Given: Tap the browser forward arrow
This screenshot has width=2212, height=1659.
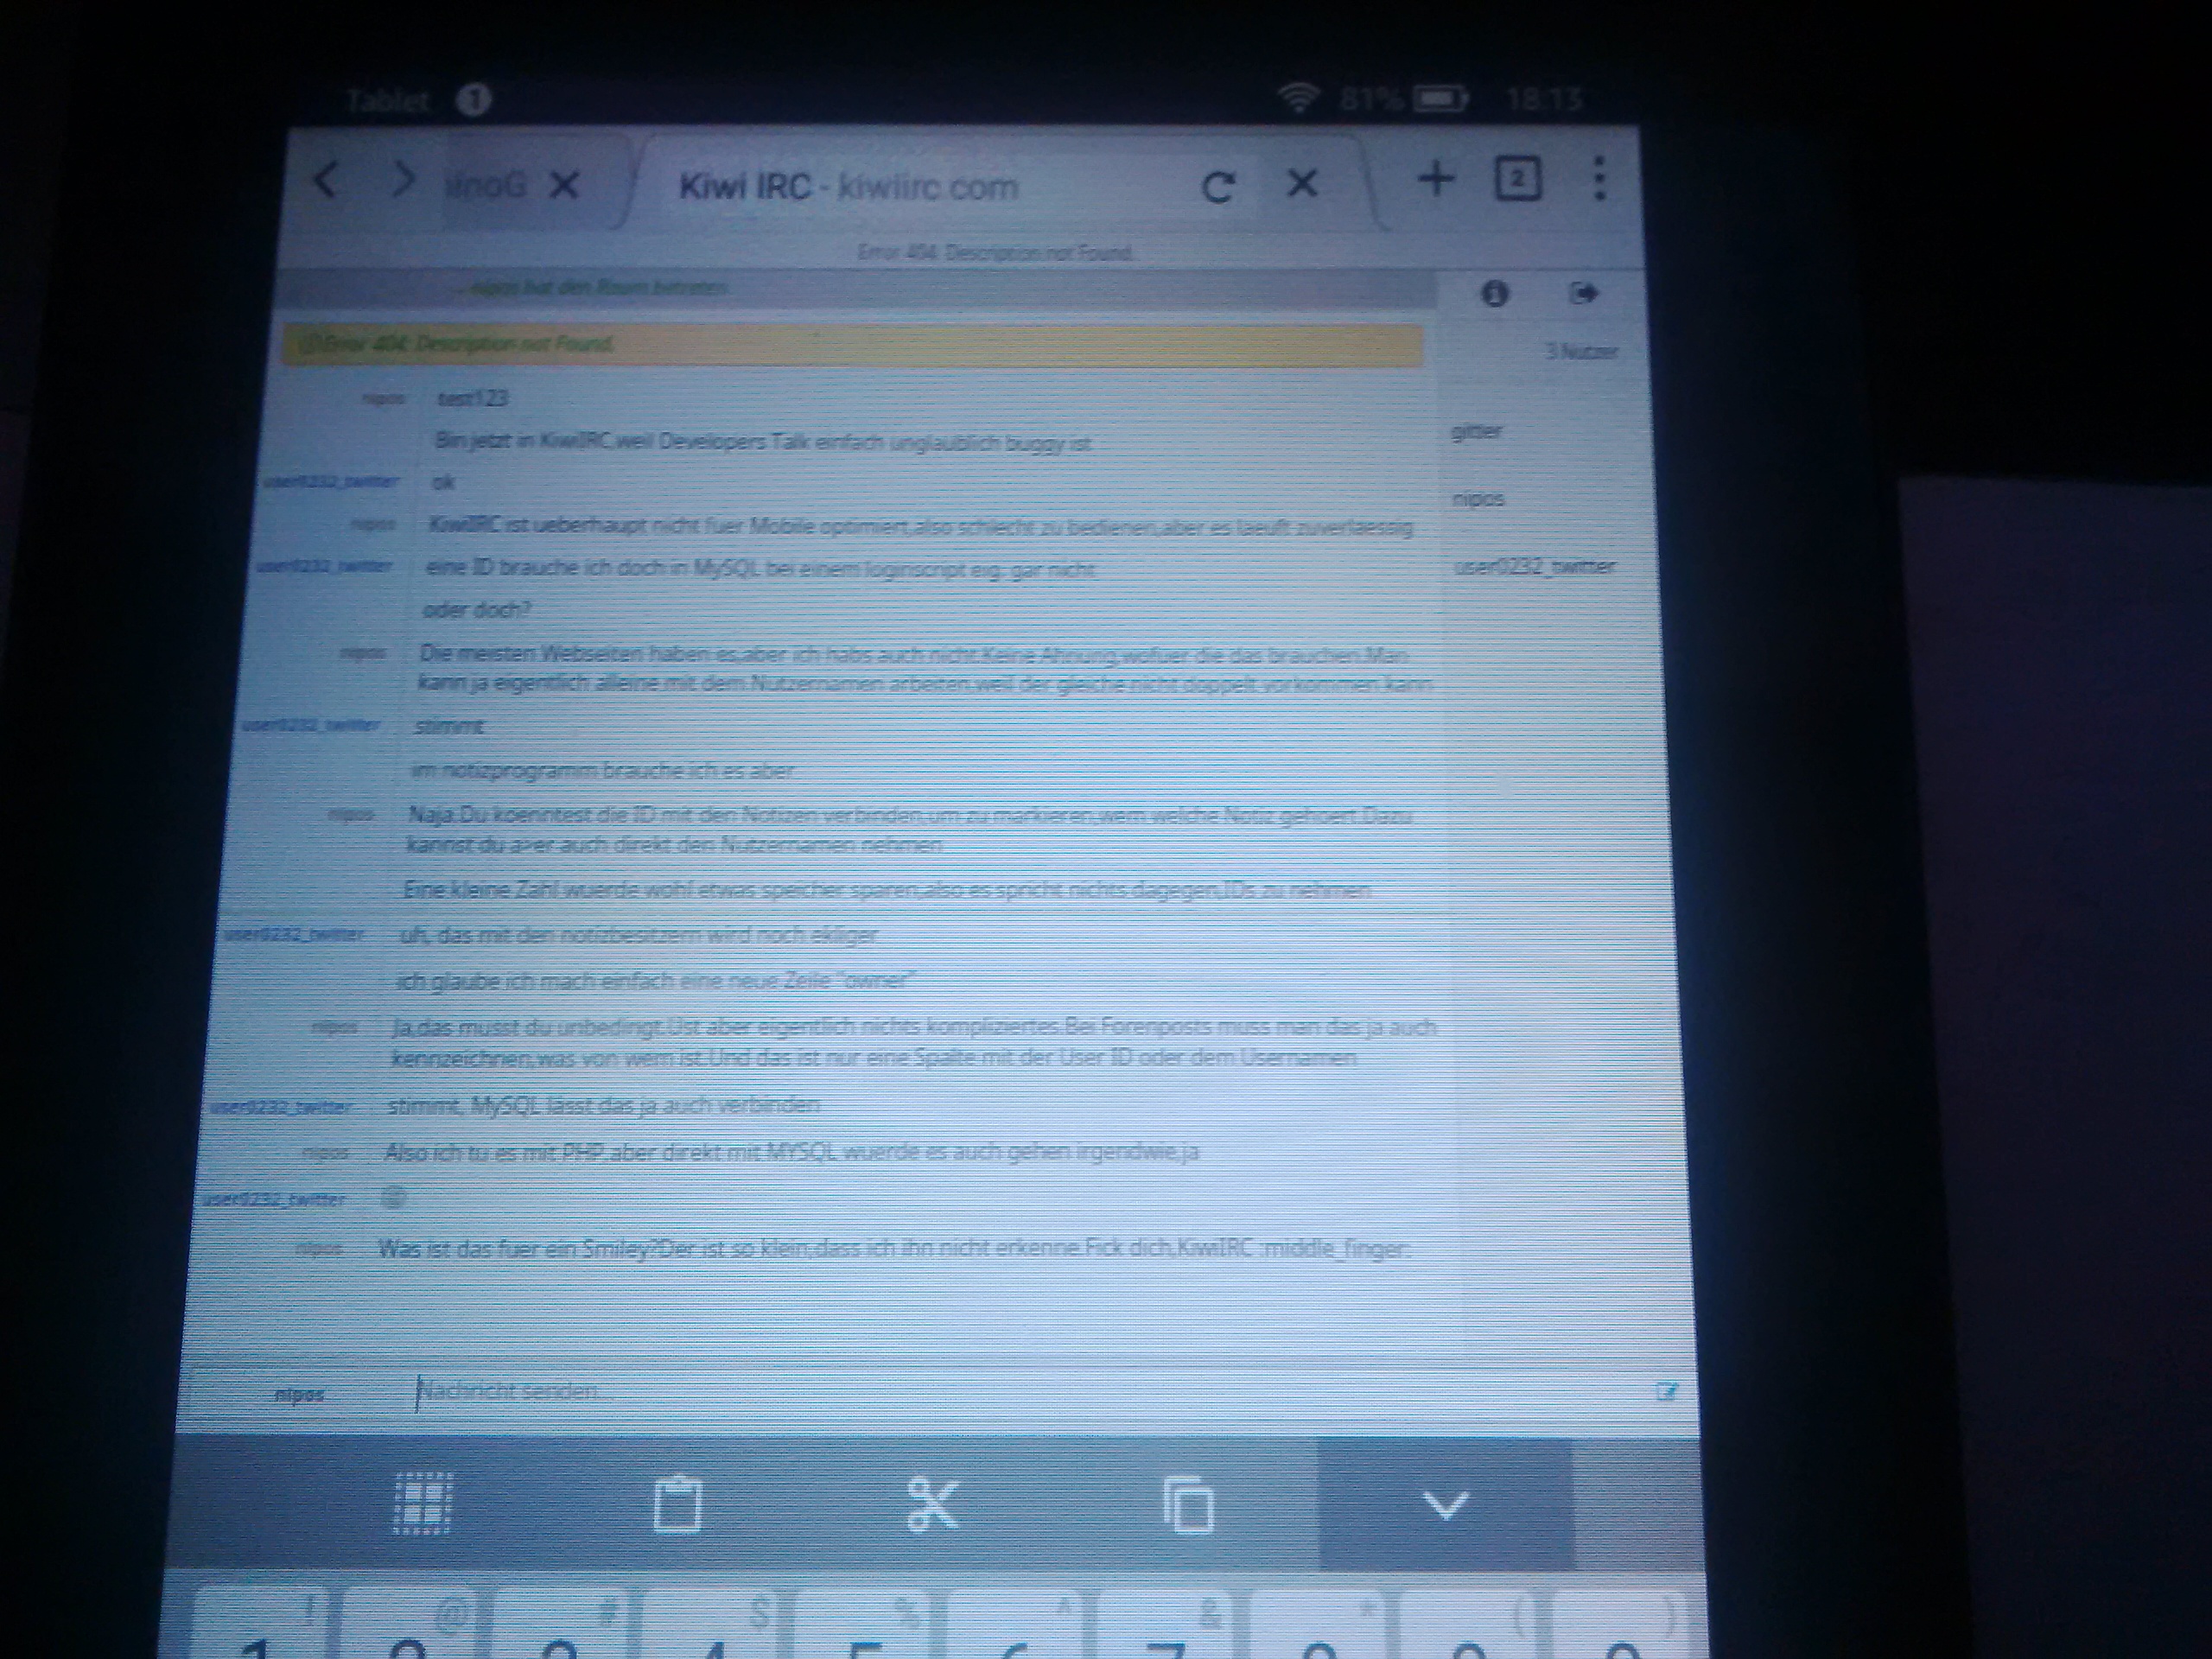Looking at the screenshot, I should coord(403,182).
